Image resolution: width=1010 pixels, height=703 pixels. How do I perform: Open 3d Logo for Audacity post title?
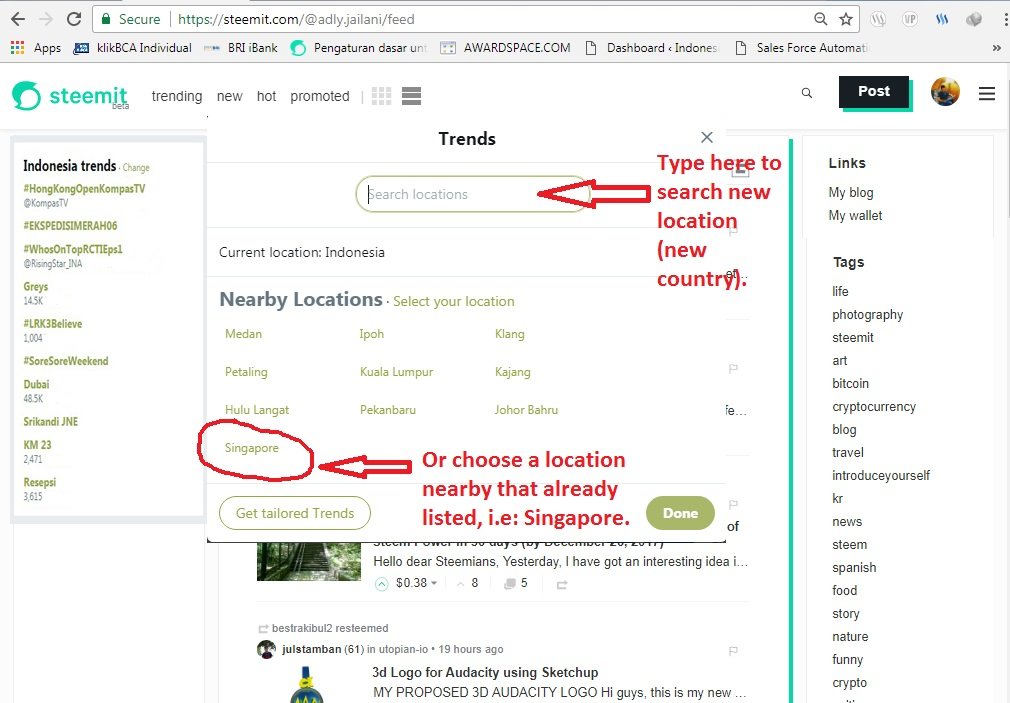(485, 672)
